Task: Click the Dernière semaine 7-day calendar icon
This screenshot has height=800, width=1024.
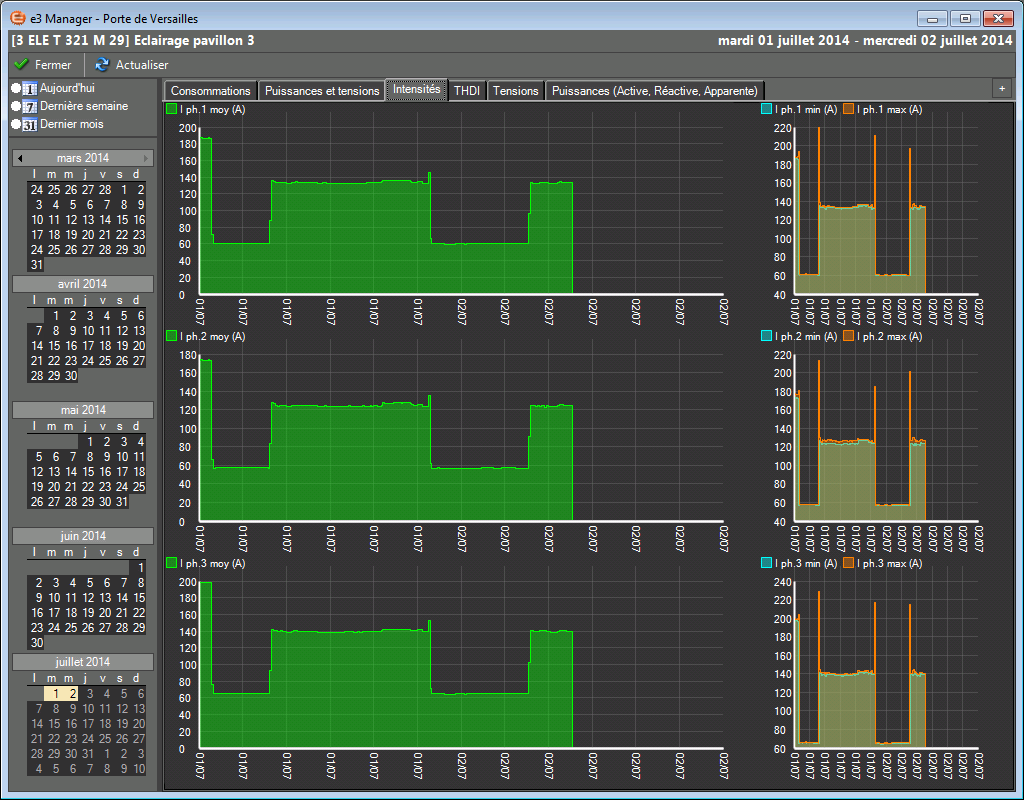Action: tap(30, 106)
